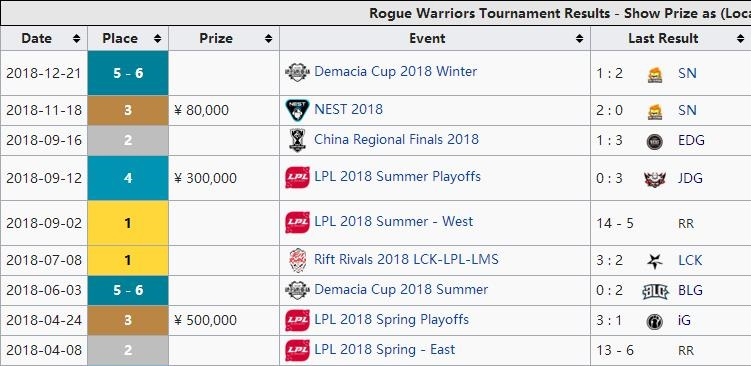
Task: Sort table by Prize column arrows
Action: (268, 39)
